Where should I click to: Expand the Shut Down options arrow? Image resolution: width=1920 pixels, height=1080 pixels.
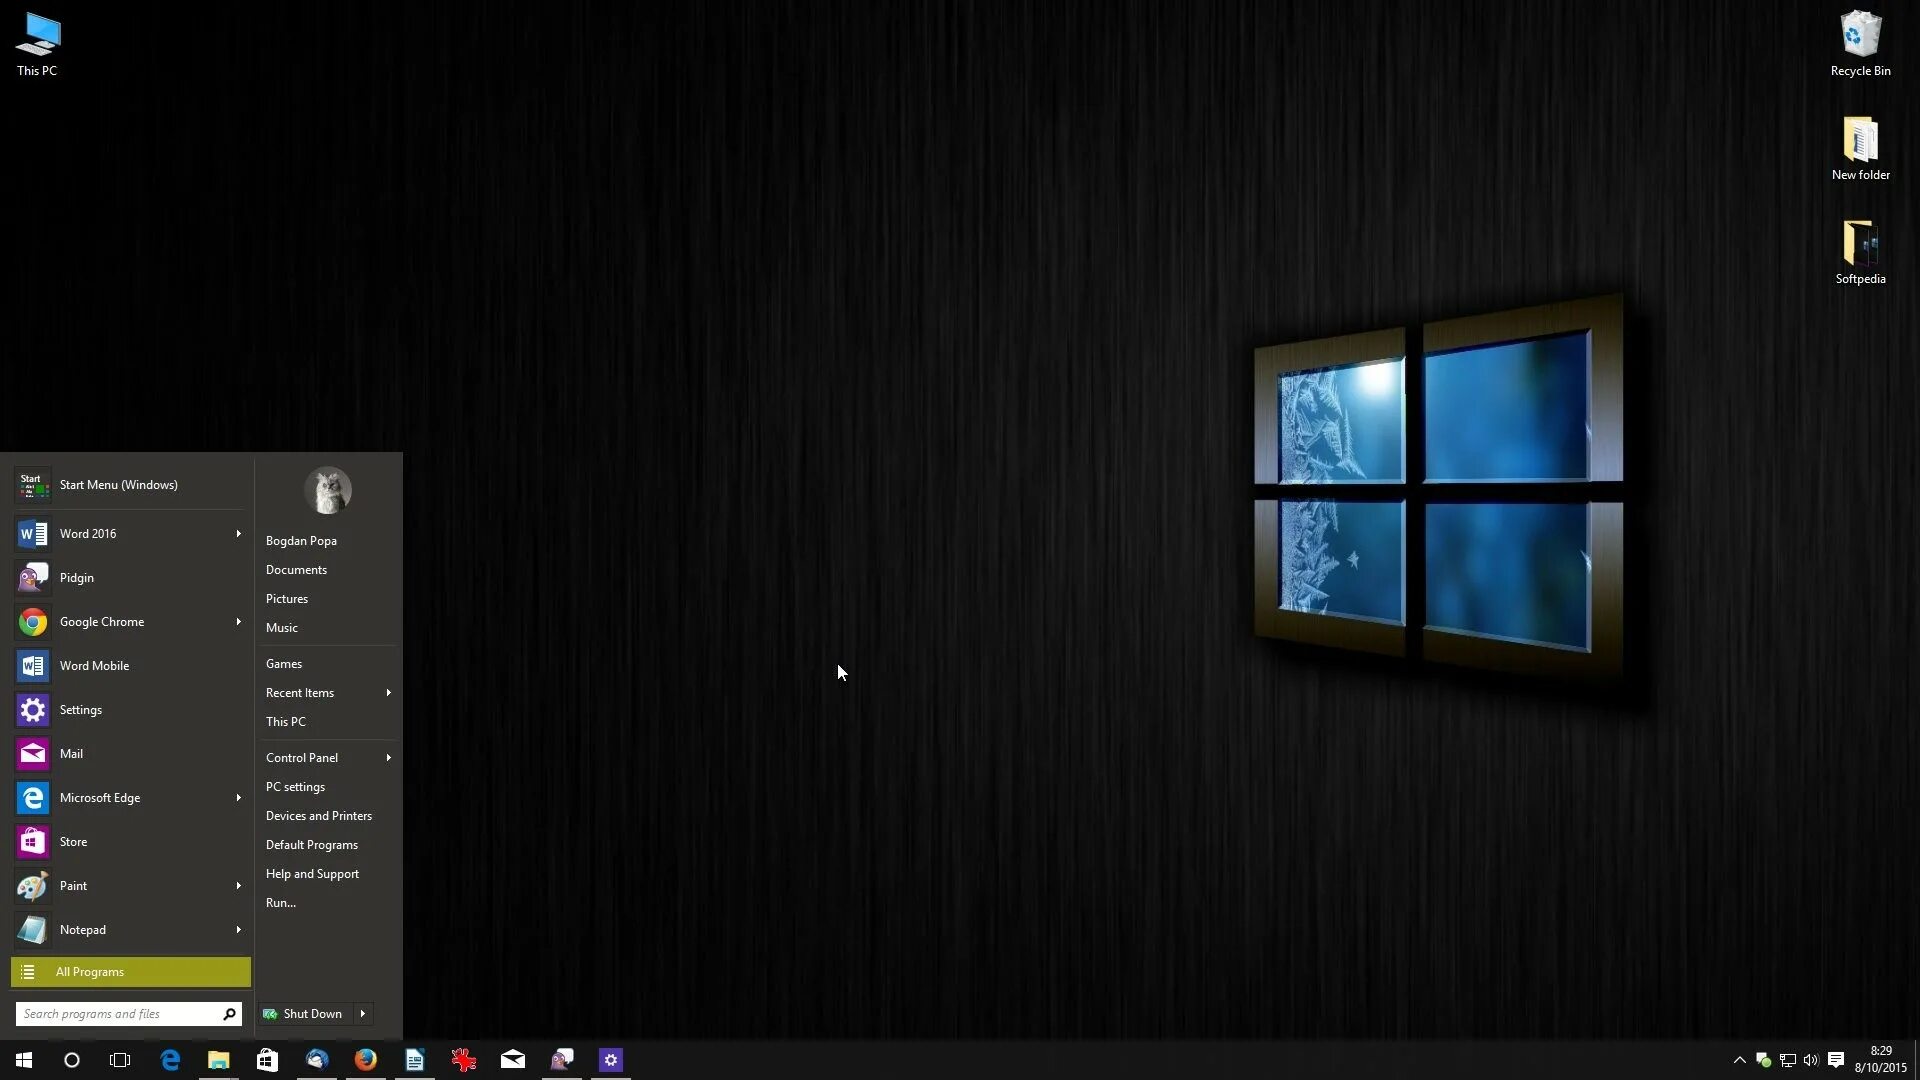pyautogui.click(x=362, y=1014)
